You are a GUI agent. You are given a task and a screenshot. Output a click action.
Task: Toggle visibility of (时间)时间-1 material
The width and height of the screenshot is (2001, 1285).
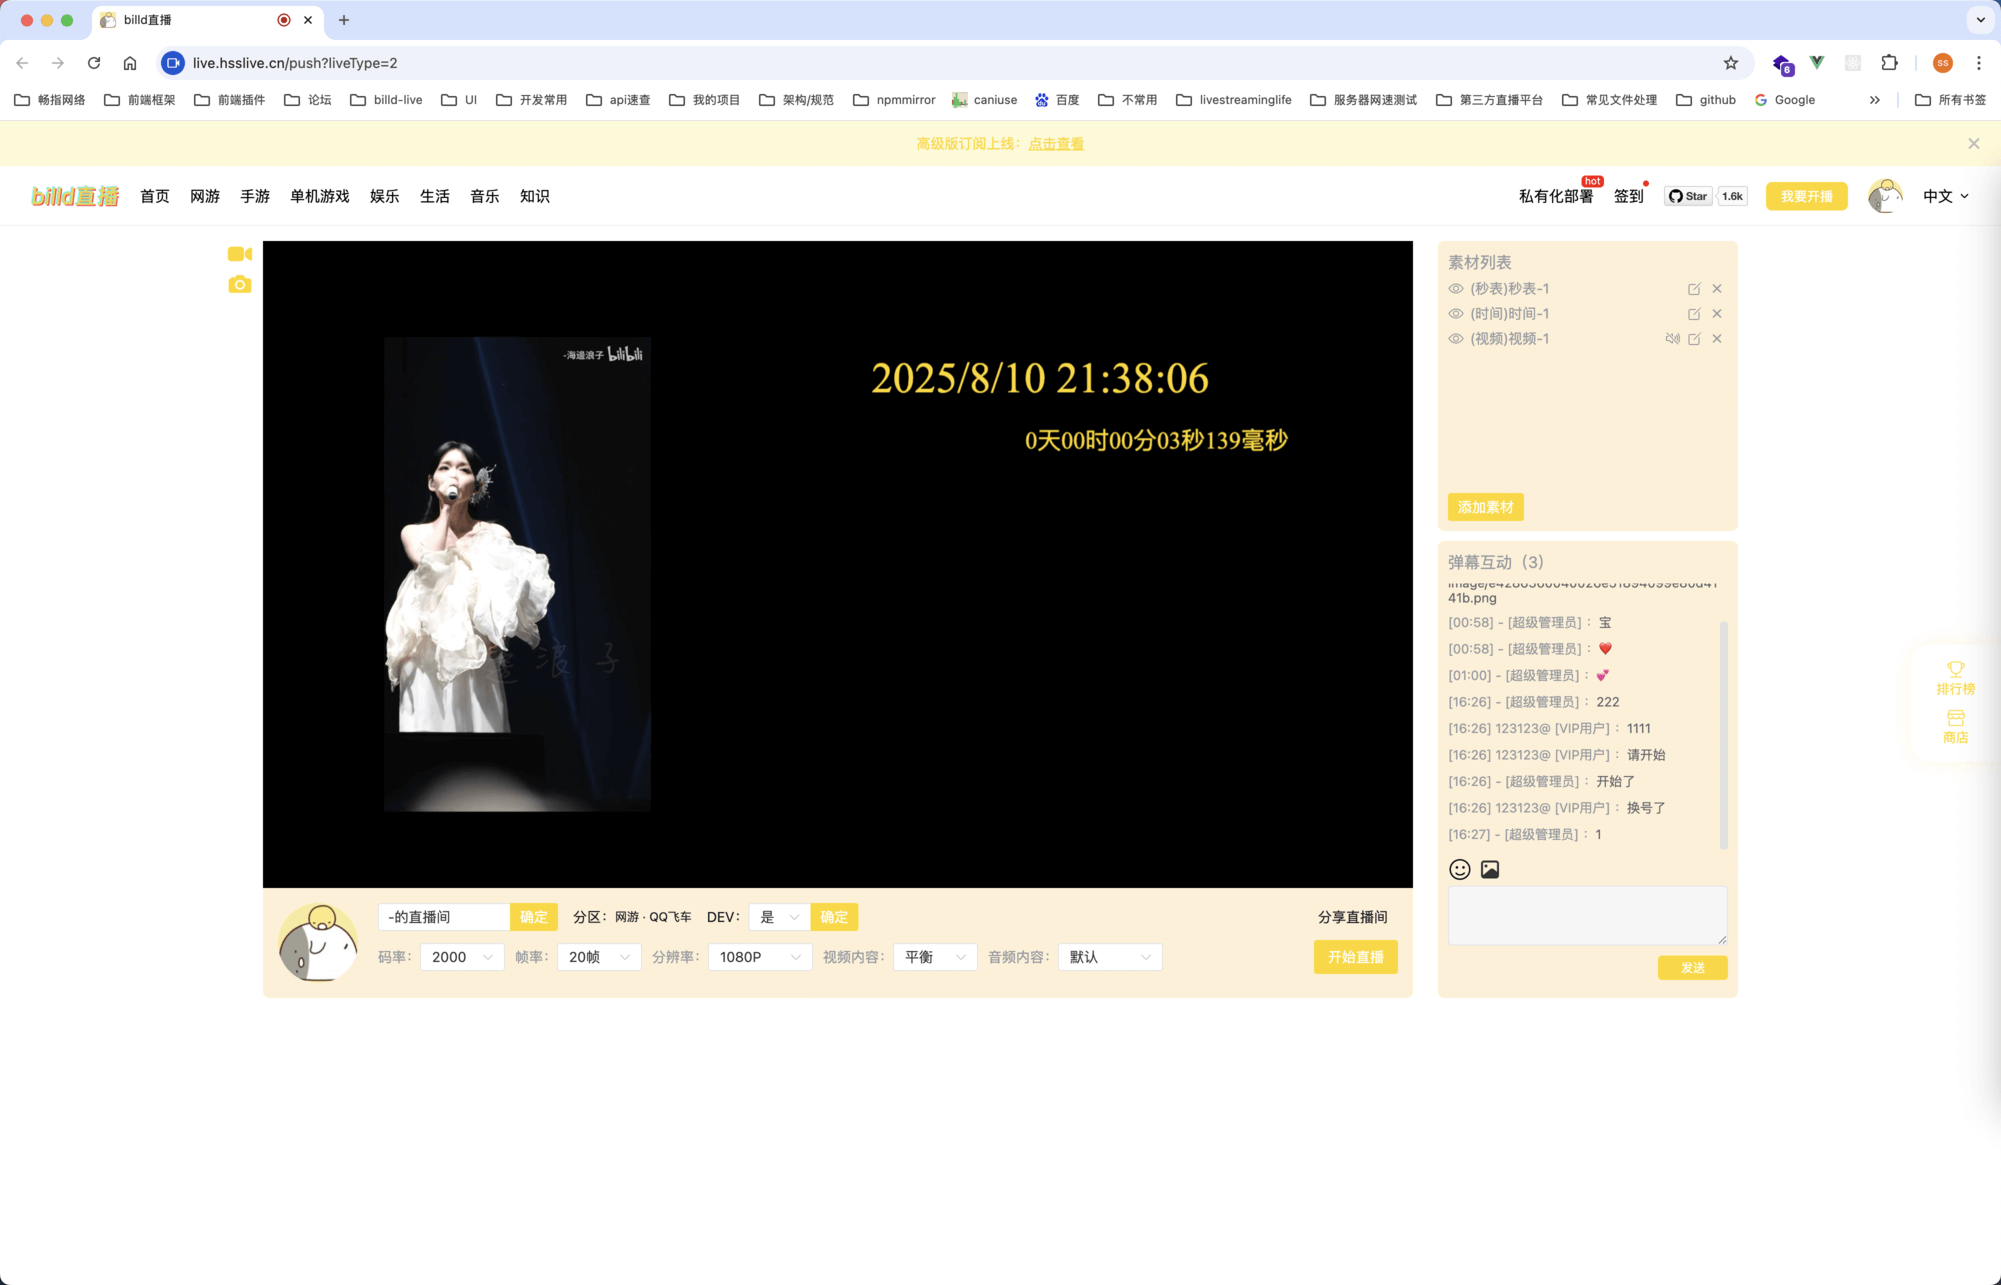[x=1456, y=314]
